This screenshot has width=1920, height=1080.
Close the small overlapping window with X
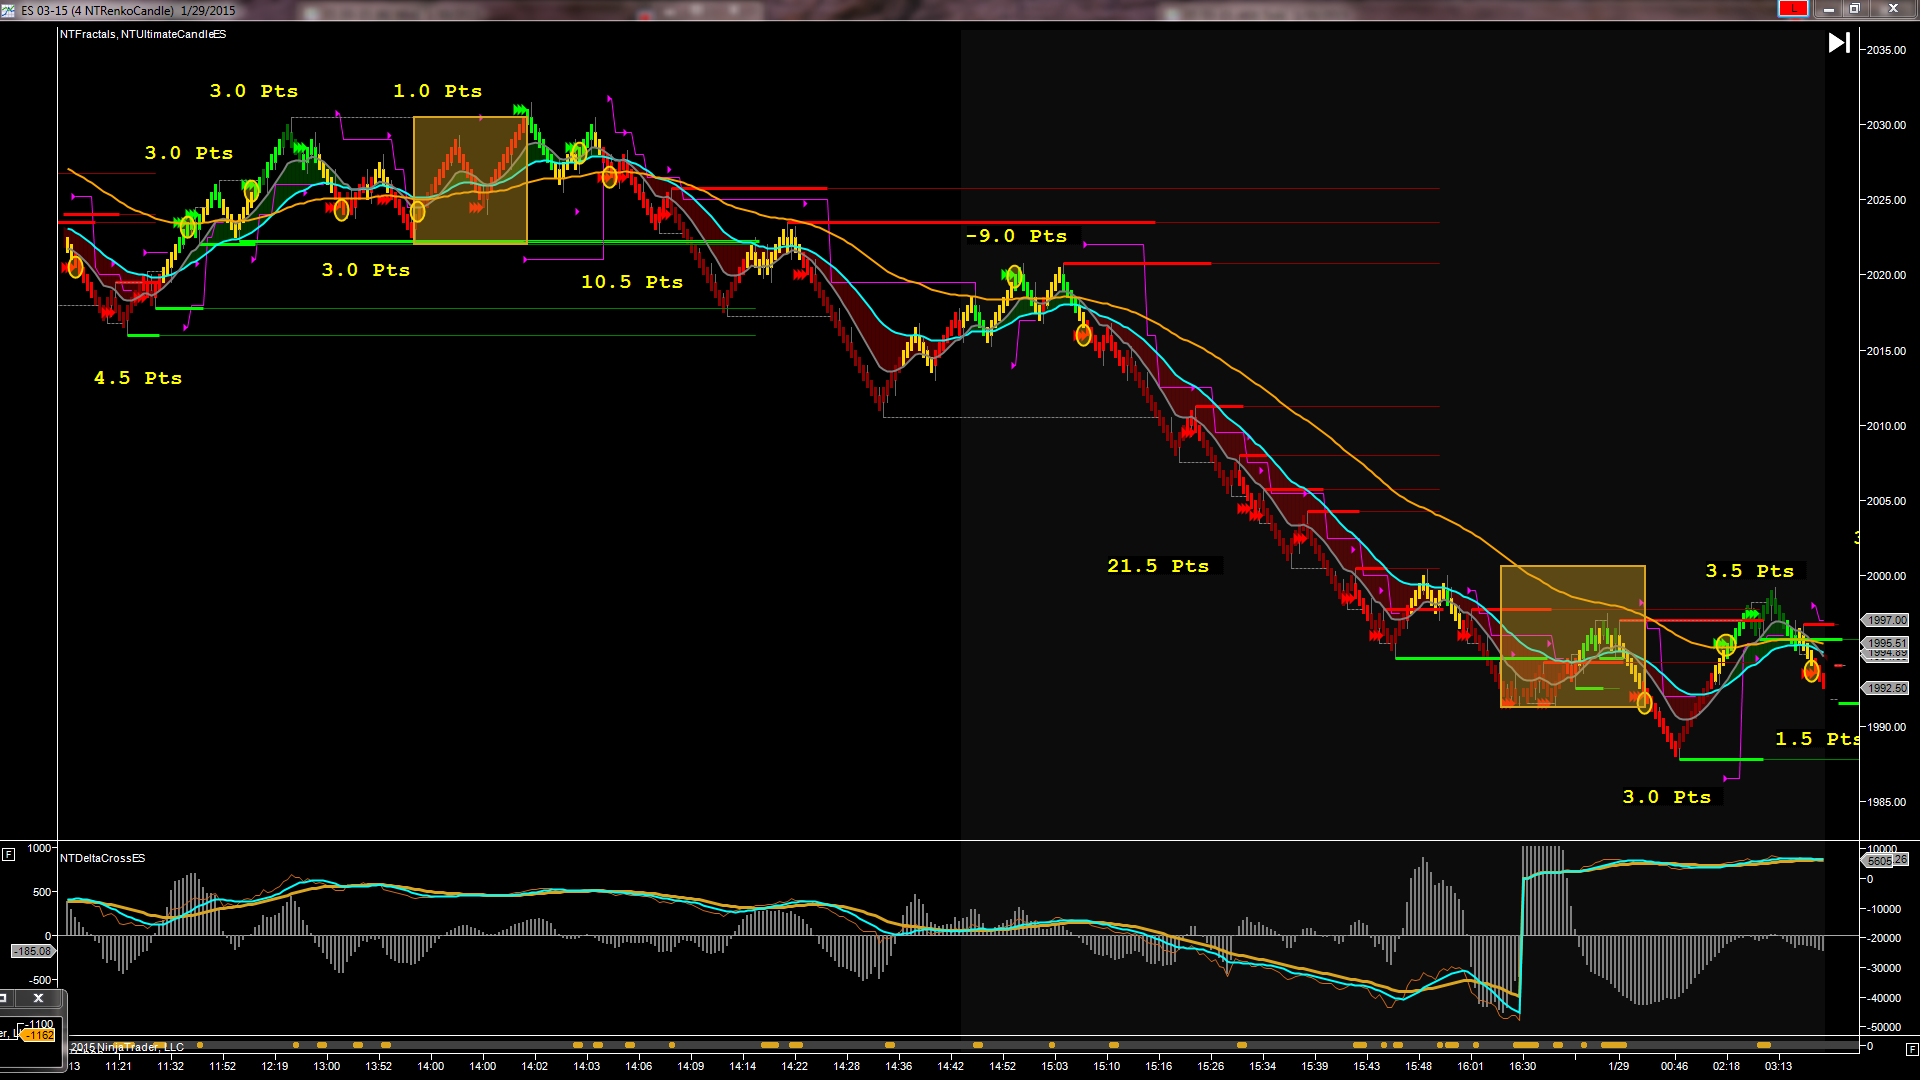click(38, 998)
